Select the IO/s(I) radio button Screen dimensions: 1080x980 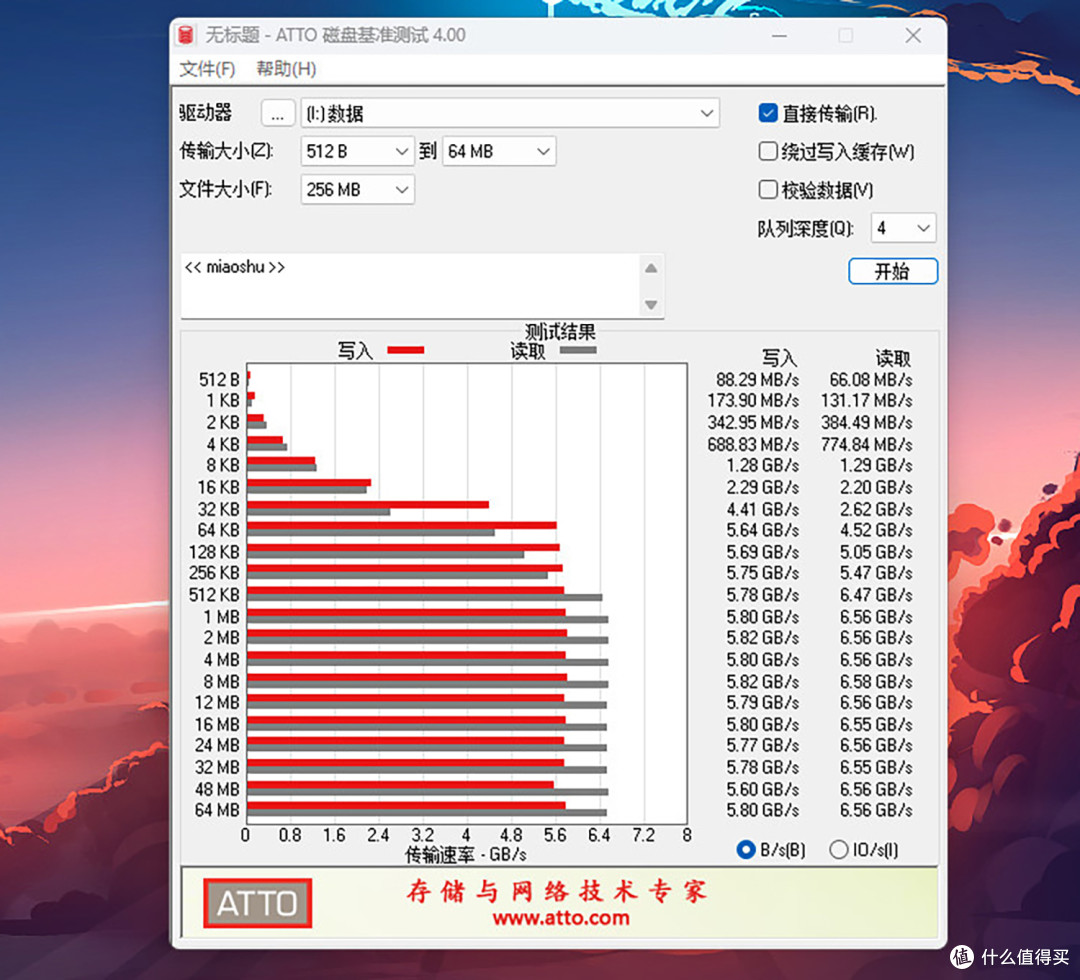(838, 850)
